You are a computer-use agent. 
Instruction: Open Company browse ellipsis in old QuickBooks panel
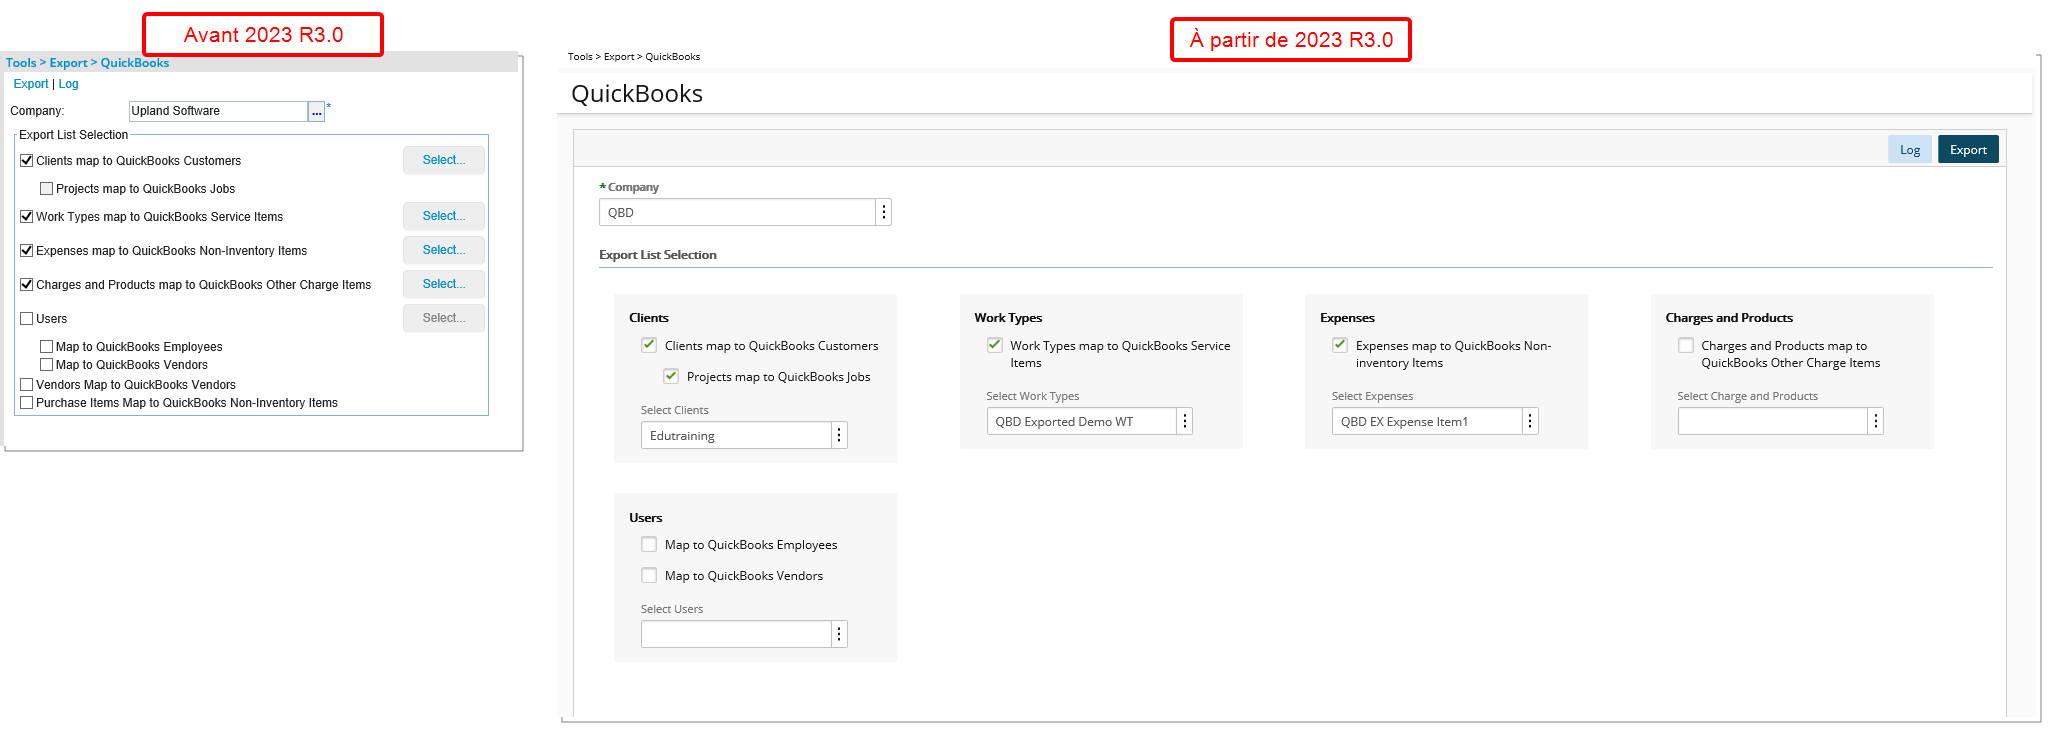click(x=316, y=112)
